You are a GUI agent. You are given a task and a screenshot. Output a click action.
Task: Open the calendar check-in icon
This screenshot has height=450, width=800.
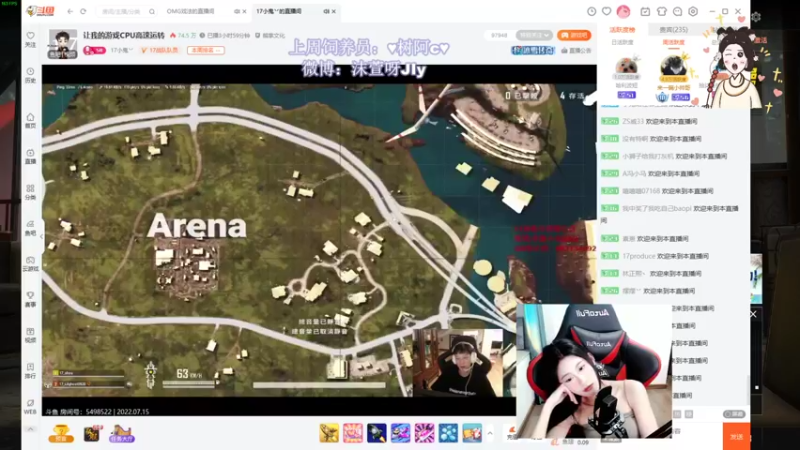point(645,11)
